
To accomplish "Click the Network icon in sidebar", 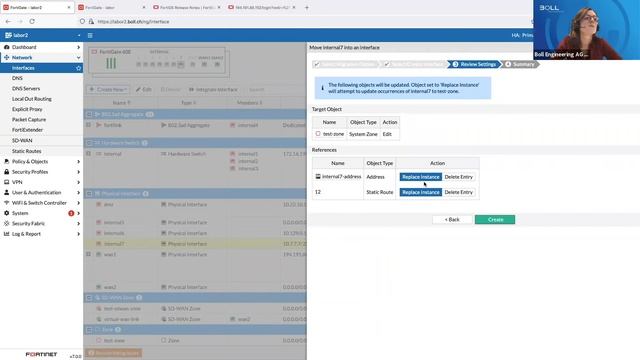I will [7, 58].
